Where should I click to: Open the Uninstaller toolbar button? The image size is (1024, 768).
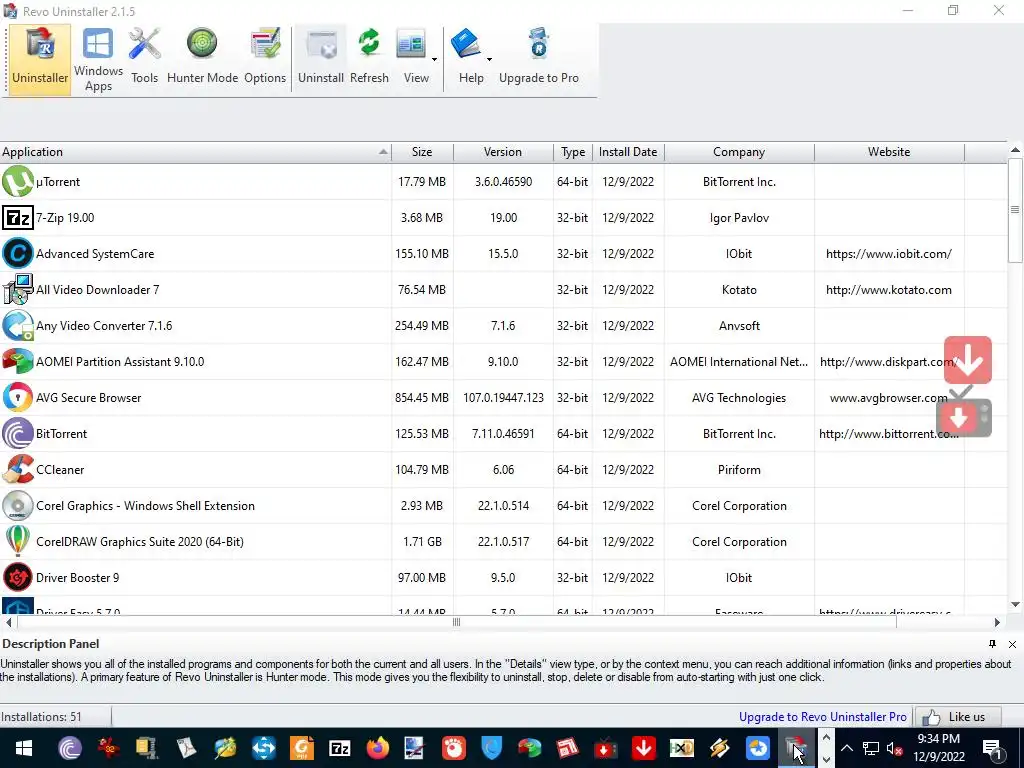(39, 59)
